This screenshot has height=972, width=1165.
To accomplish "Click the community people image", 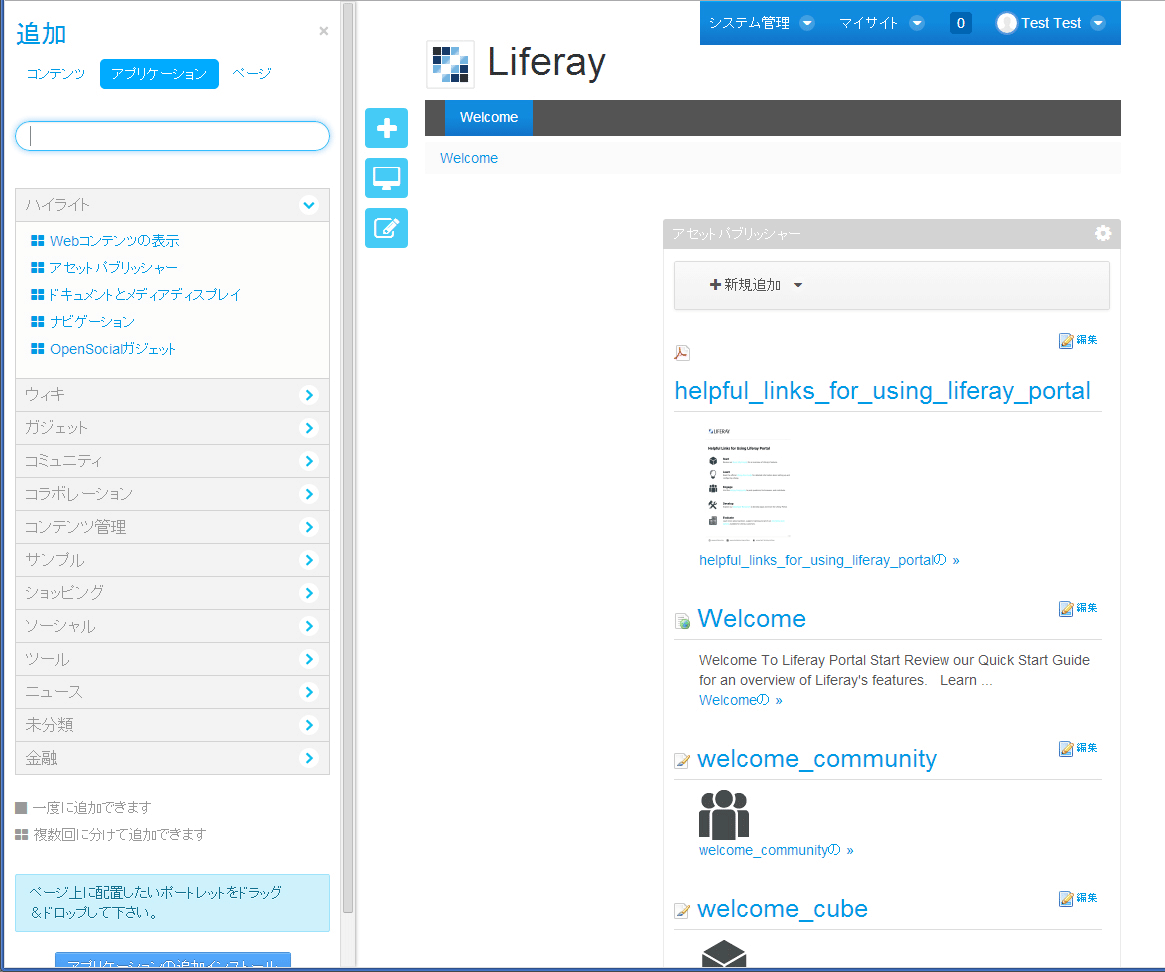I will (724, 815).
